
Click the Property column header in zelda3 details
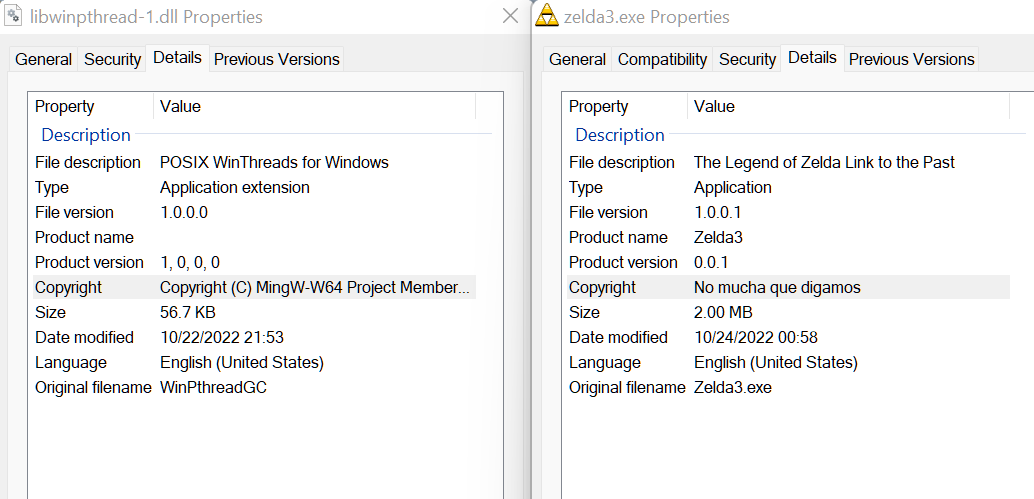click(598, 106)
